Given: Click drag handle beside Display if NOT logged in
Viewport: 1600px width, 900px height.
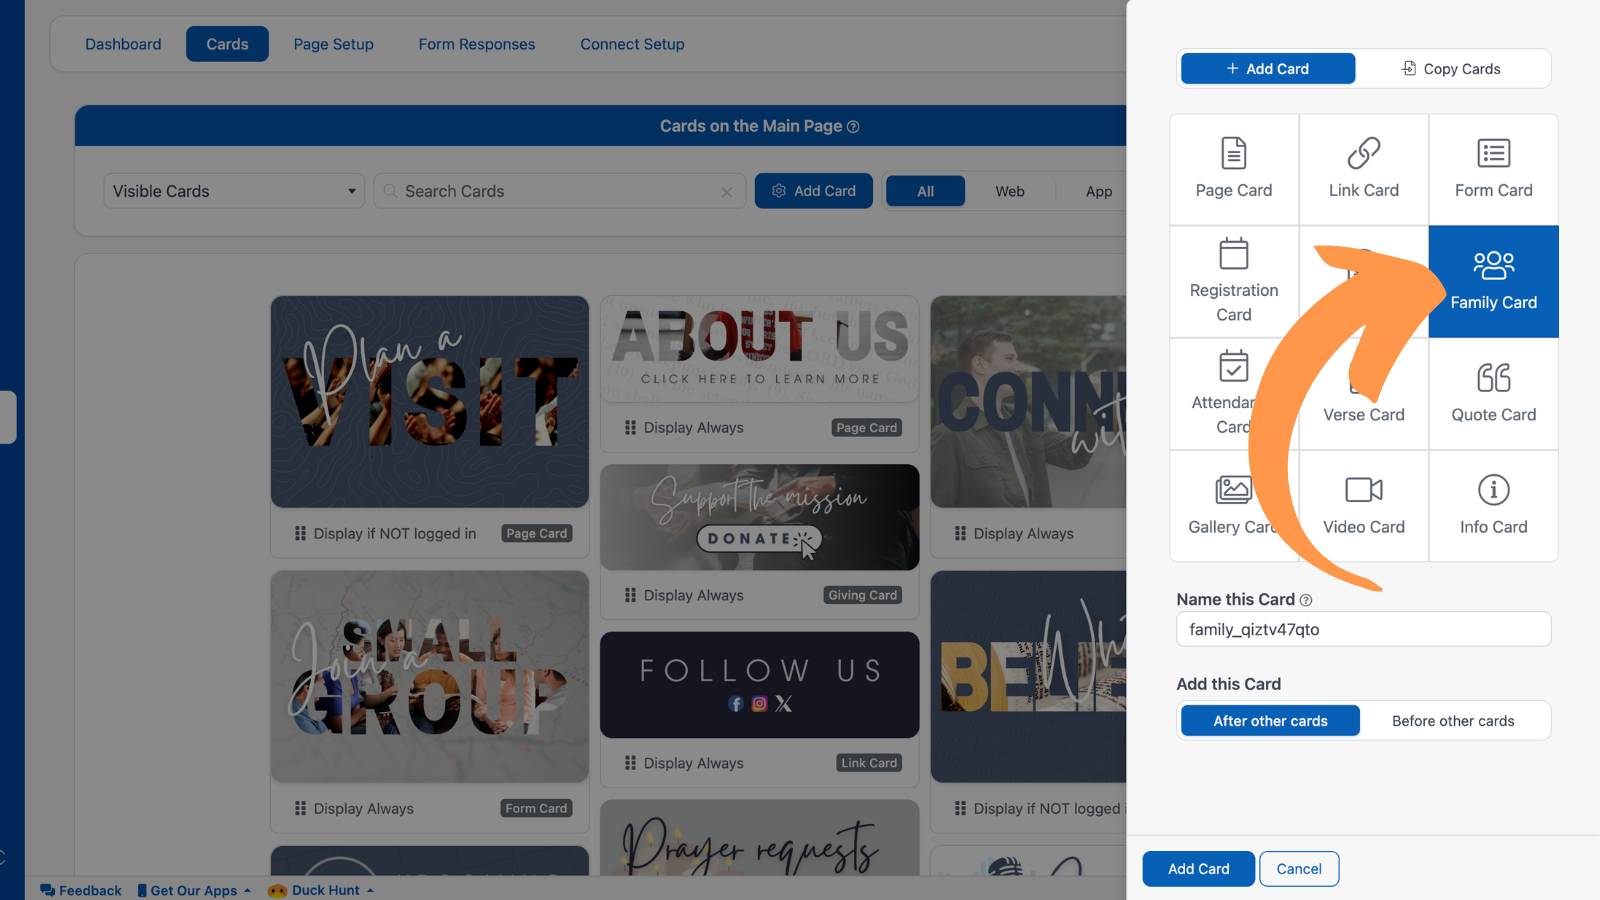Looking at the screenshot, I should (300, 534).
